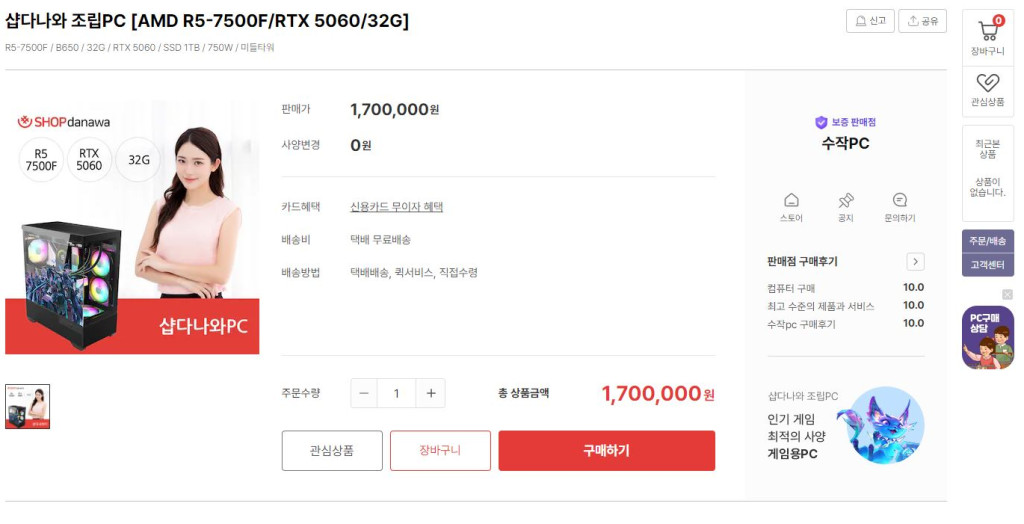Open the PC구매 상담 consultation icon
The height and width of the screenshot is (524, 1024).
coord(987,338)
